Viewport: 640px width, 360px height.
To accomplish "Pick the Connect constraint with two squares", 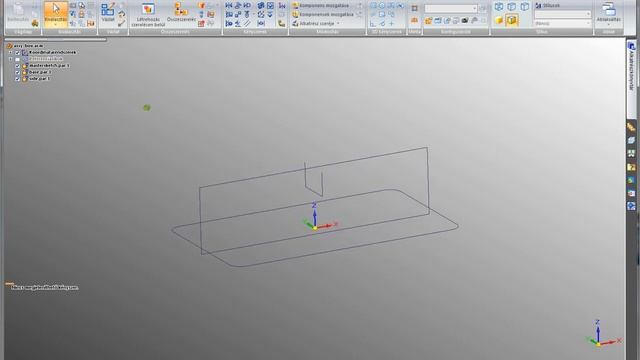I will [238, 14].
